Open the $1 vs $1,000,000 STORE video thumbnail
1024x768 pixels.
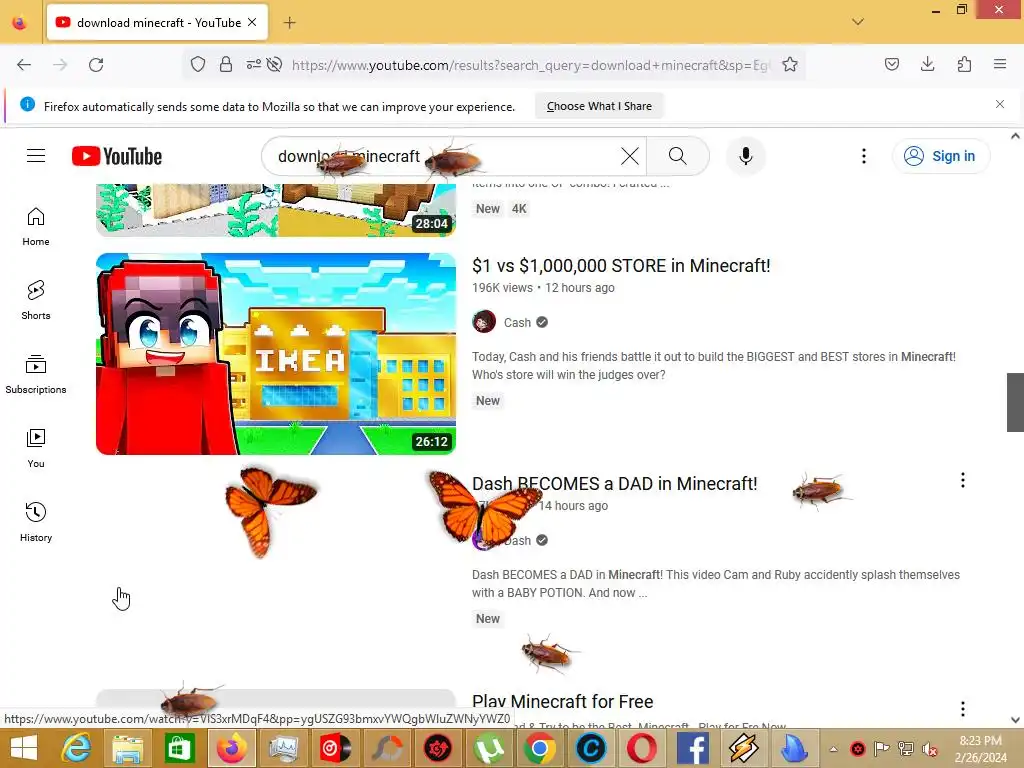pos(276,354)
